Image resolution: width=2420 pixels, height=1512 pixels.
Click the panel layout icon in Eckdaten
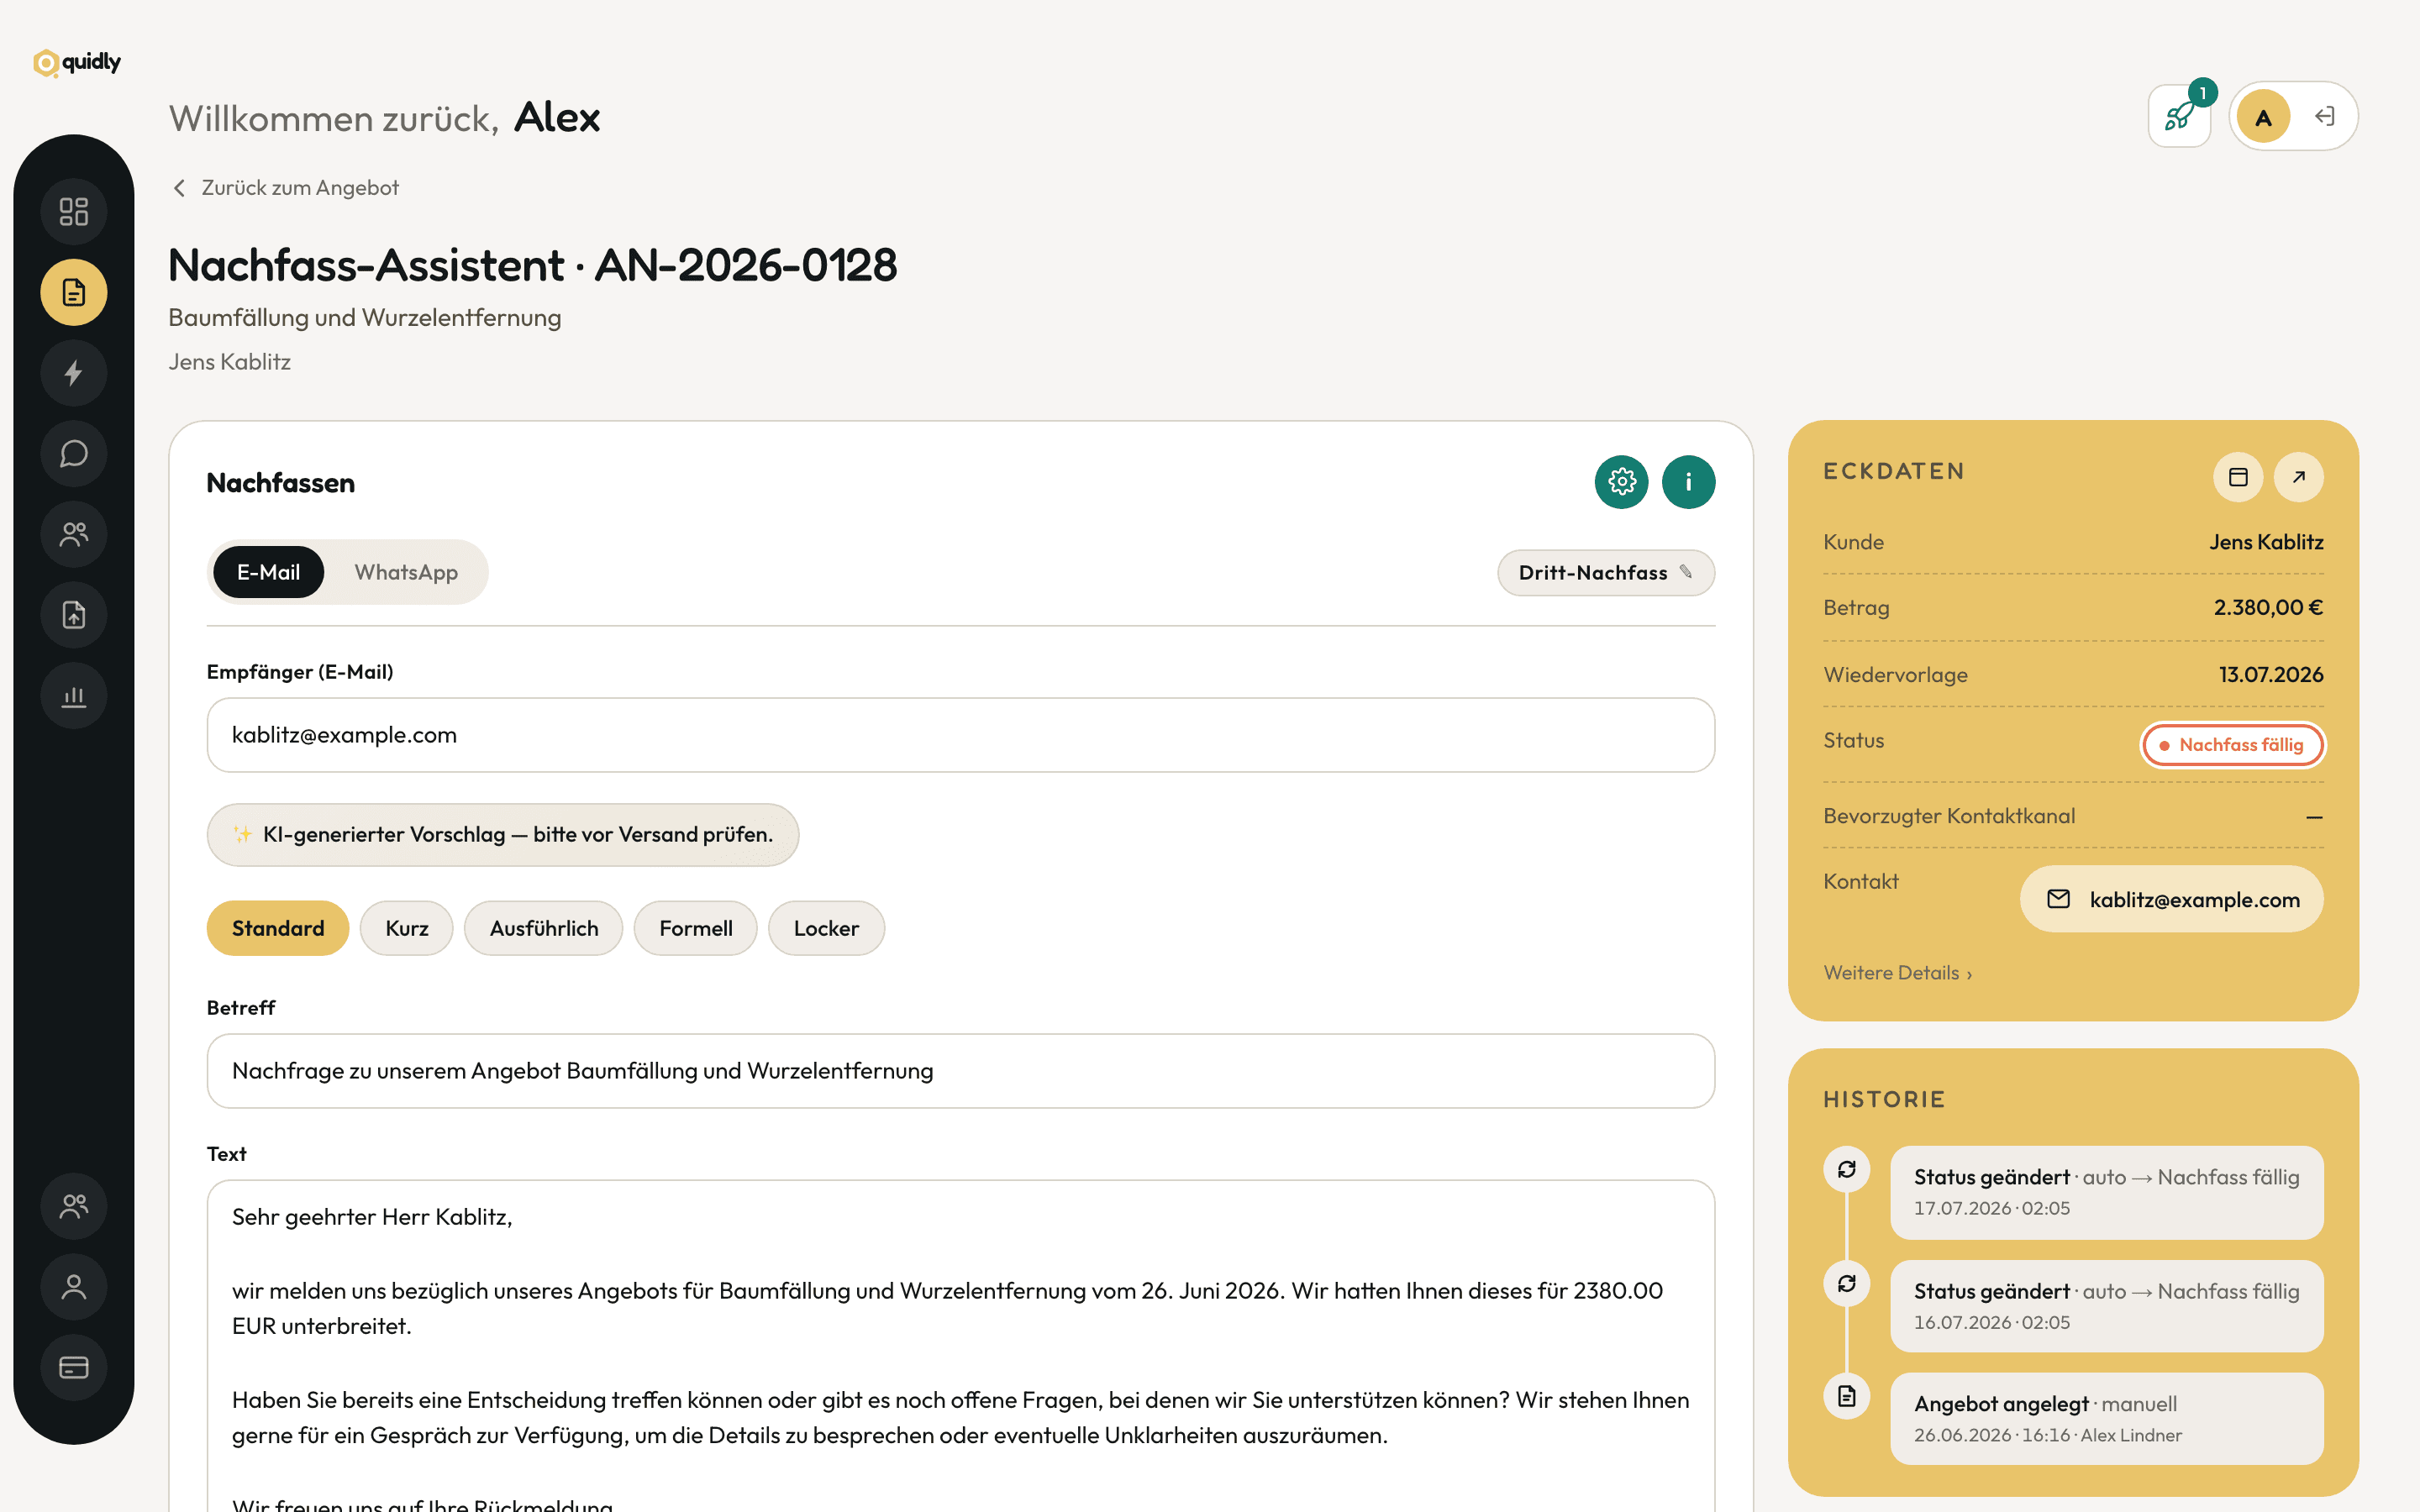pos(2238,477)
